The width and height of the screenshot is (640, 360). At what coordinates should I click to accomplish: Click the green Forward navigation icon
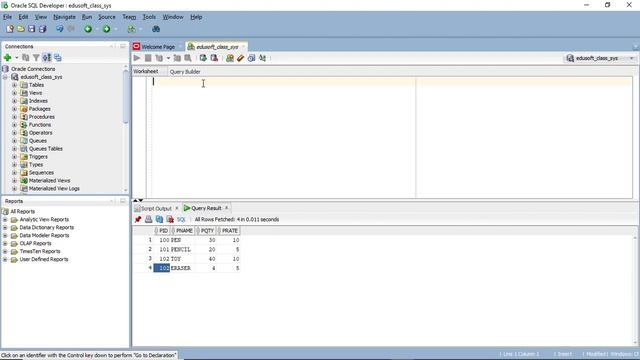click(x=107, y=29)
